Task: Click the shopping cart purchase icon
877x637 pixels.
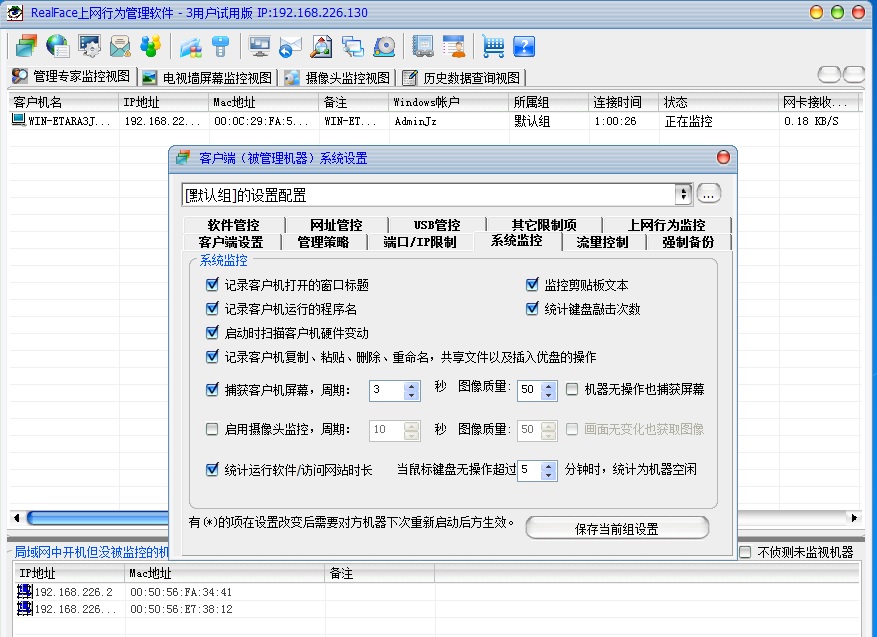Action: point(493,46)
